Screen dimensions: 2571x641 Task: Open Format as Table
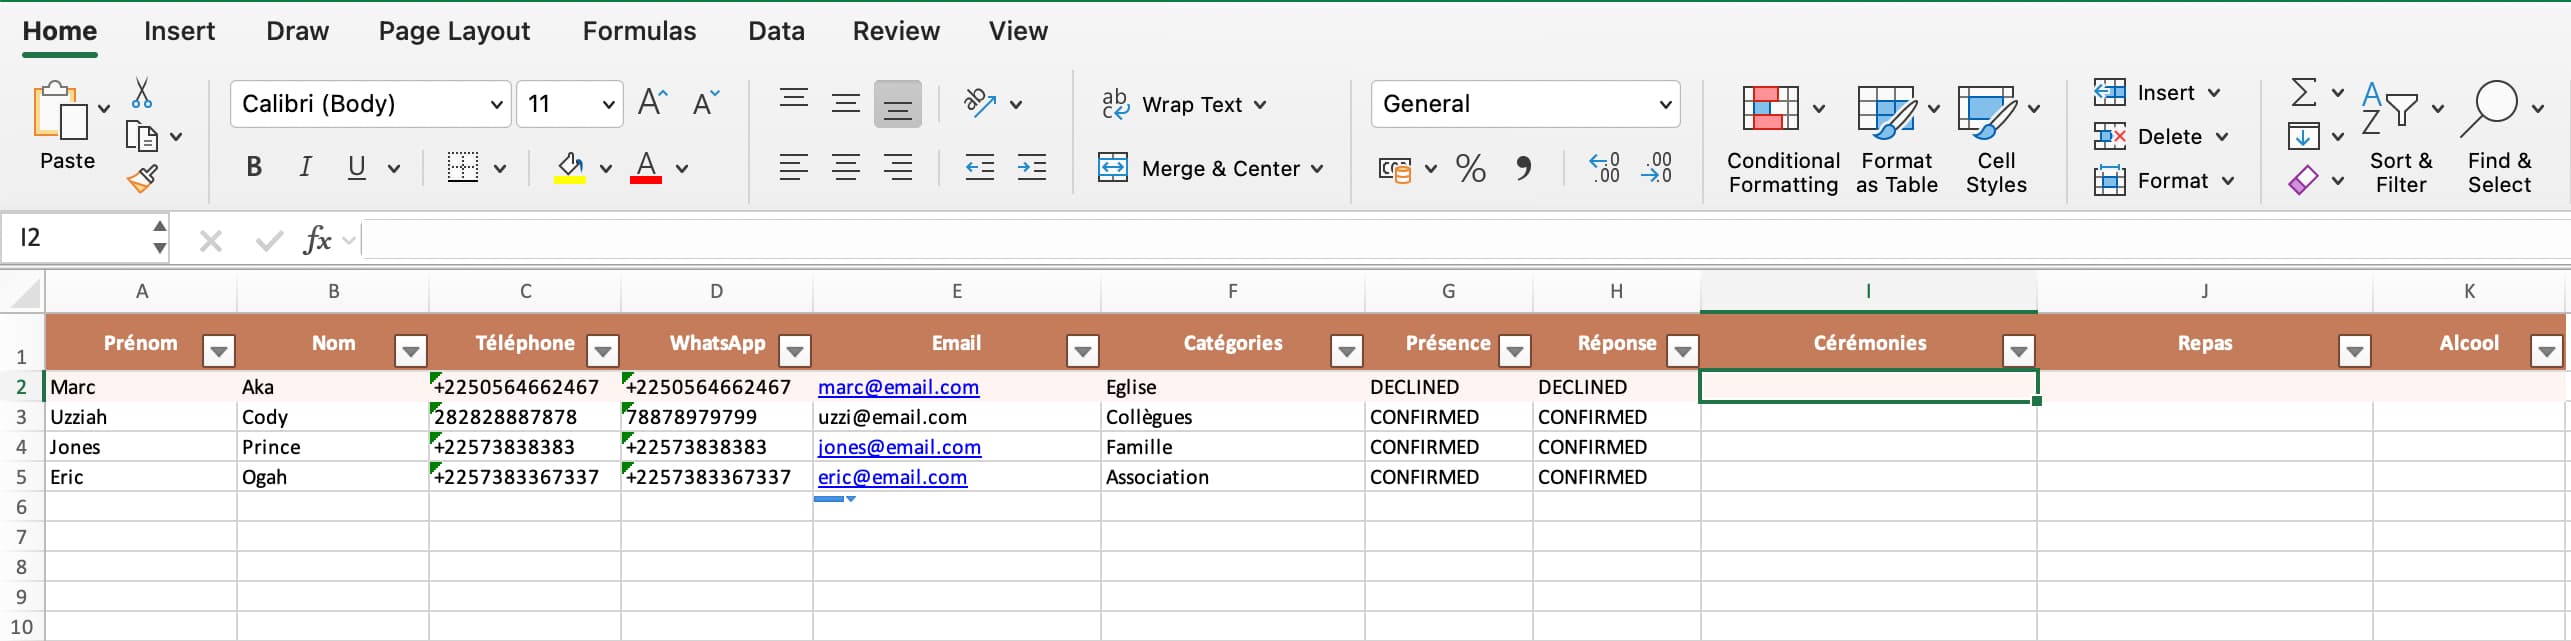1896,140
